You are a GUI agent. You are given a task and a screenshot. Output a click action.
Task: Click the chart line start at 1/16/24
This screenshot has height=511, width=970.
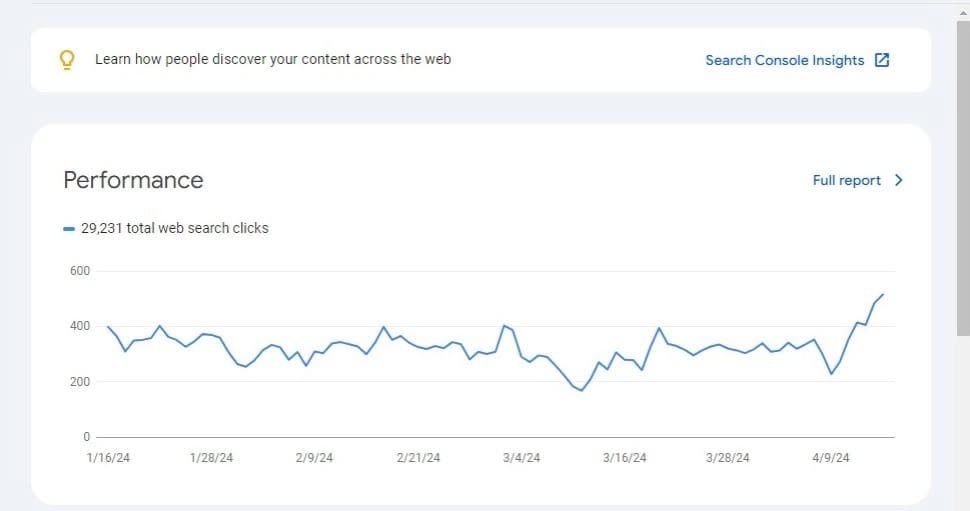108,327
